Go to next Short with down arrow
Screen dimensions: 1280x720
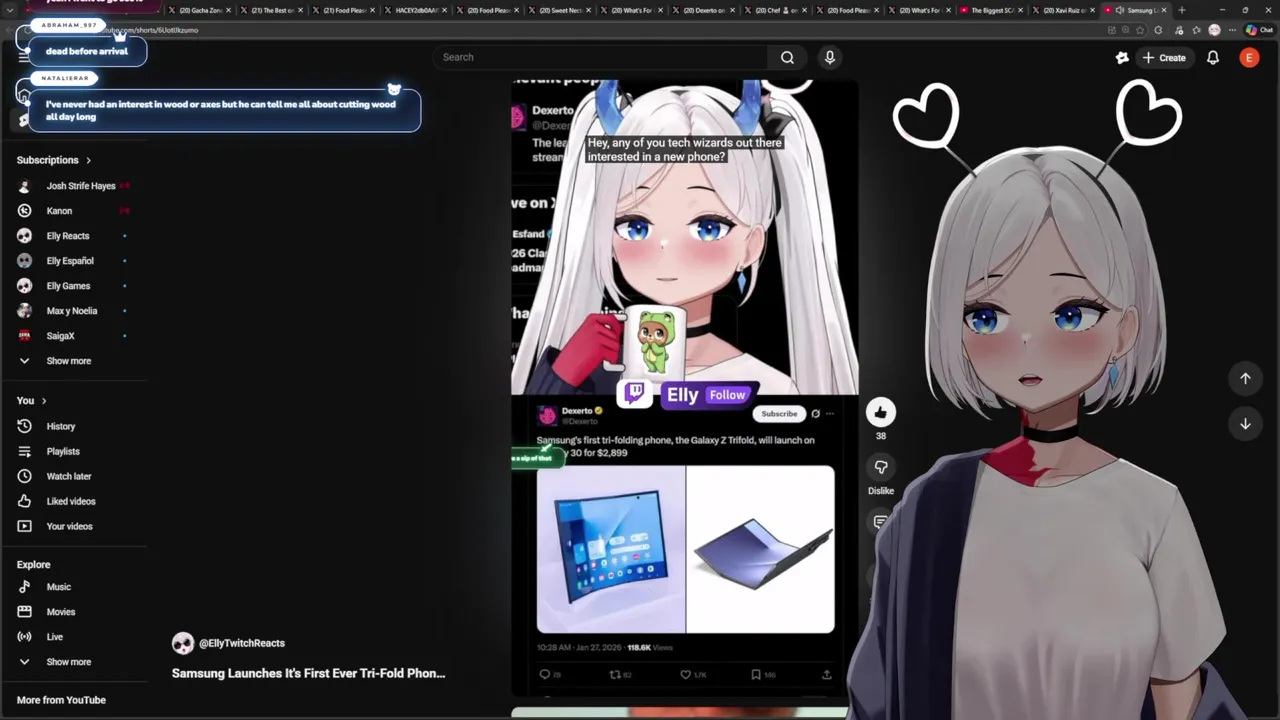(x=1245, y=423)
